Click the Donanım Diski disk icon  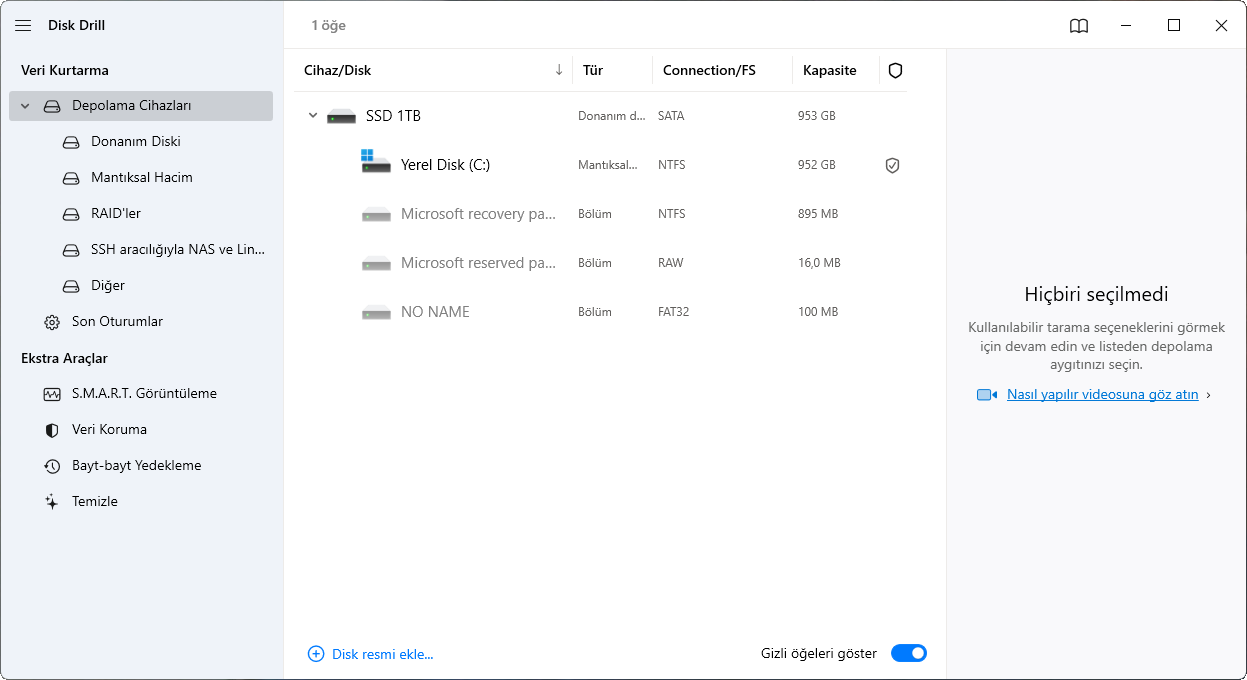tap(71, 142)
